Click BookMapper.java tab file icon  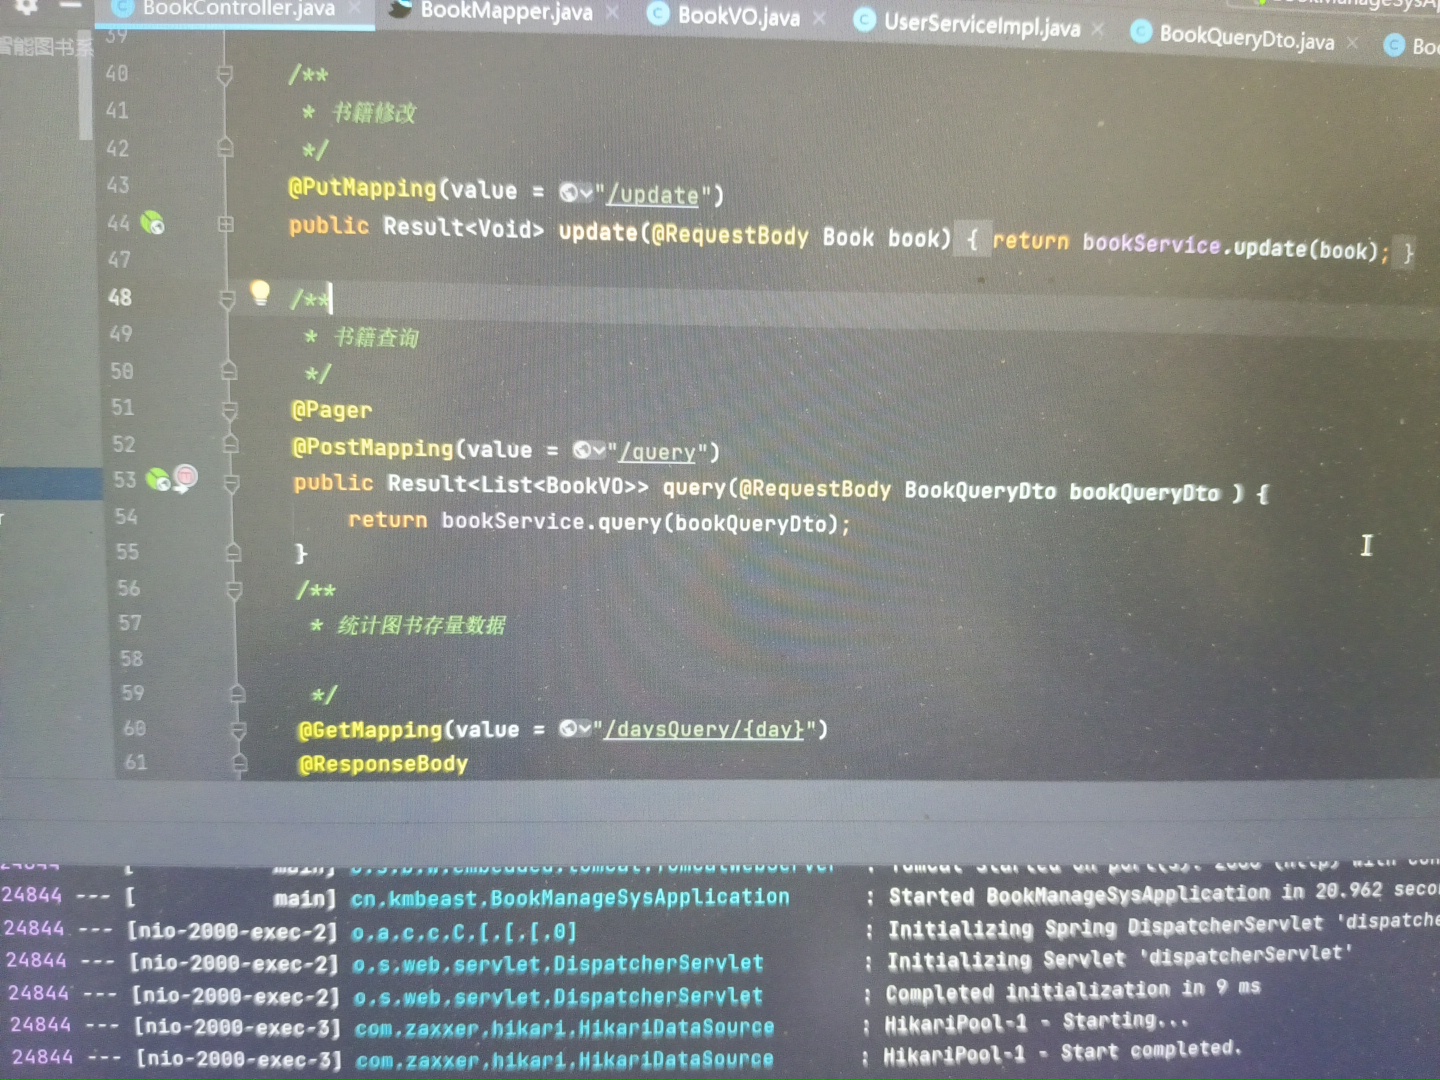(400, 9)
